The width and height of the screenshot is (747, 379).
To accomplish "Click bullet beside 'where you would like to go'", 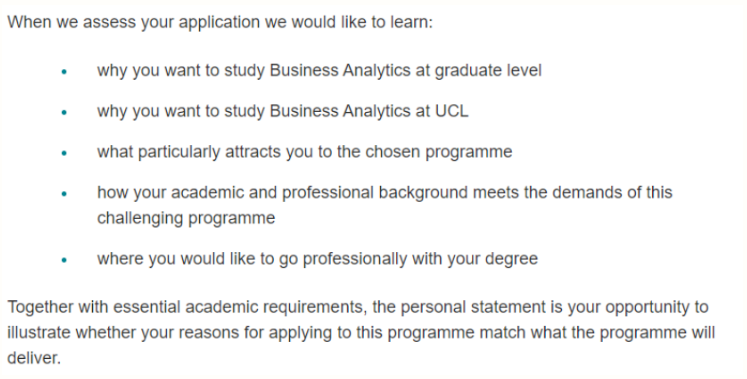I will 64,260.
